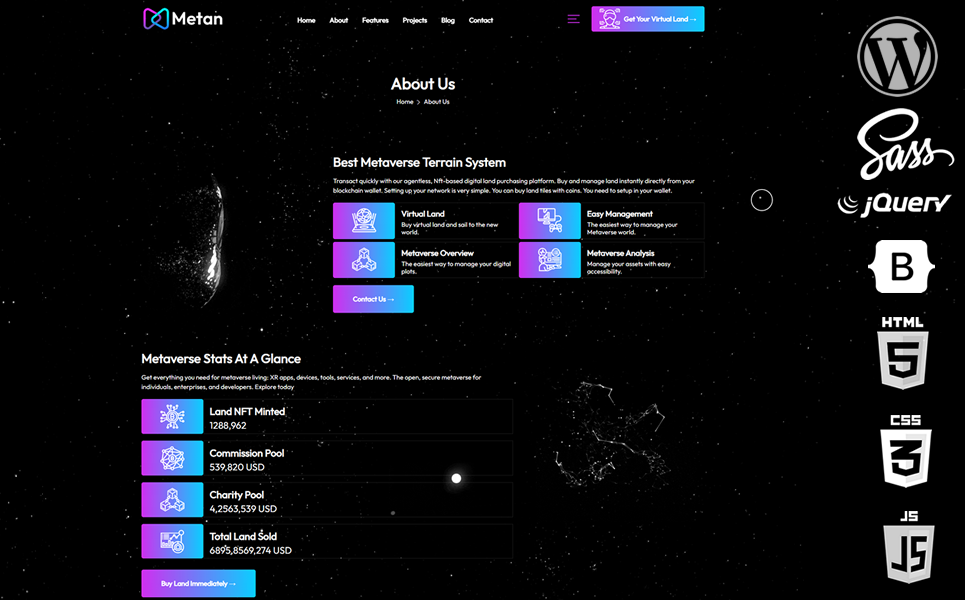
Task: Click the Bootstrap logo badge
Action: (x=902, y=266)
